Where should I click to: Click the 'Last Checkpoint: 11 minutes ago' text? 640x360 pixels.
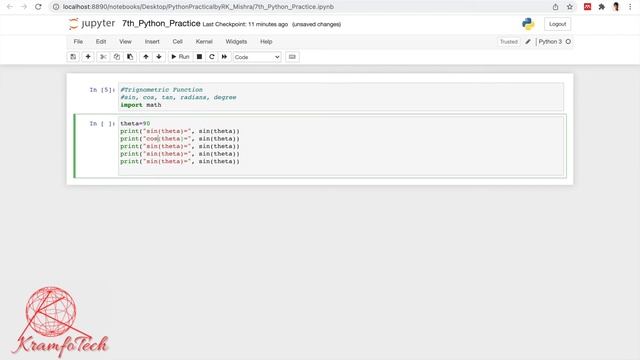click(245, 24)
